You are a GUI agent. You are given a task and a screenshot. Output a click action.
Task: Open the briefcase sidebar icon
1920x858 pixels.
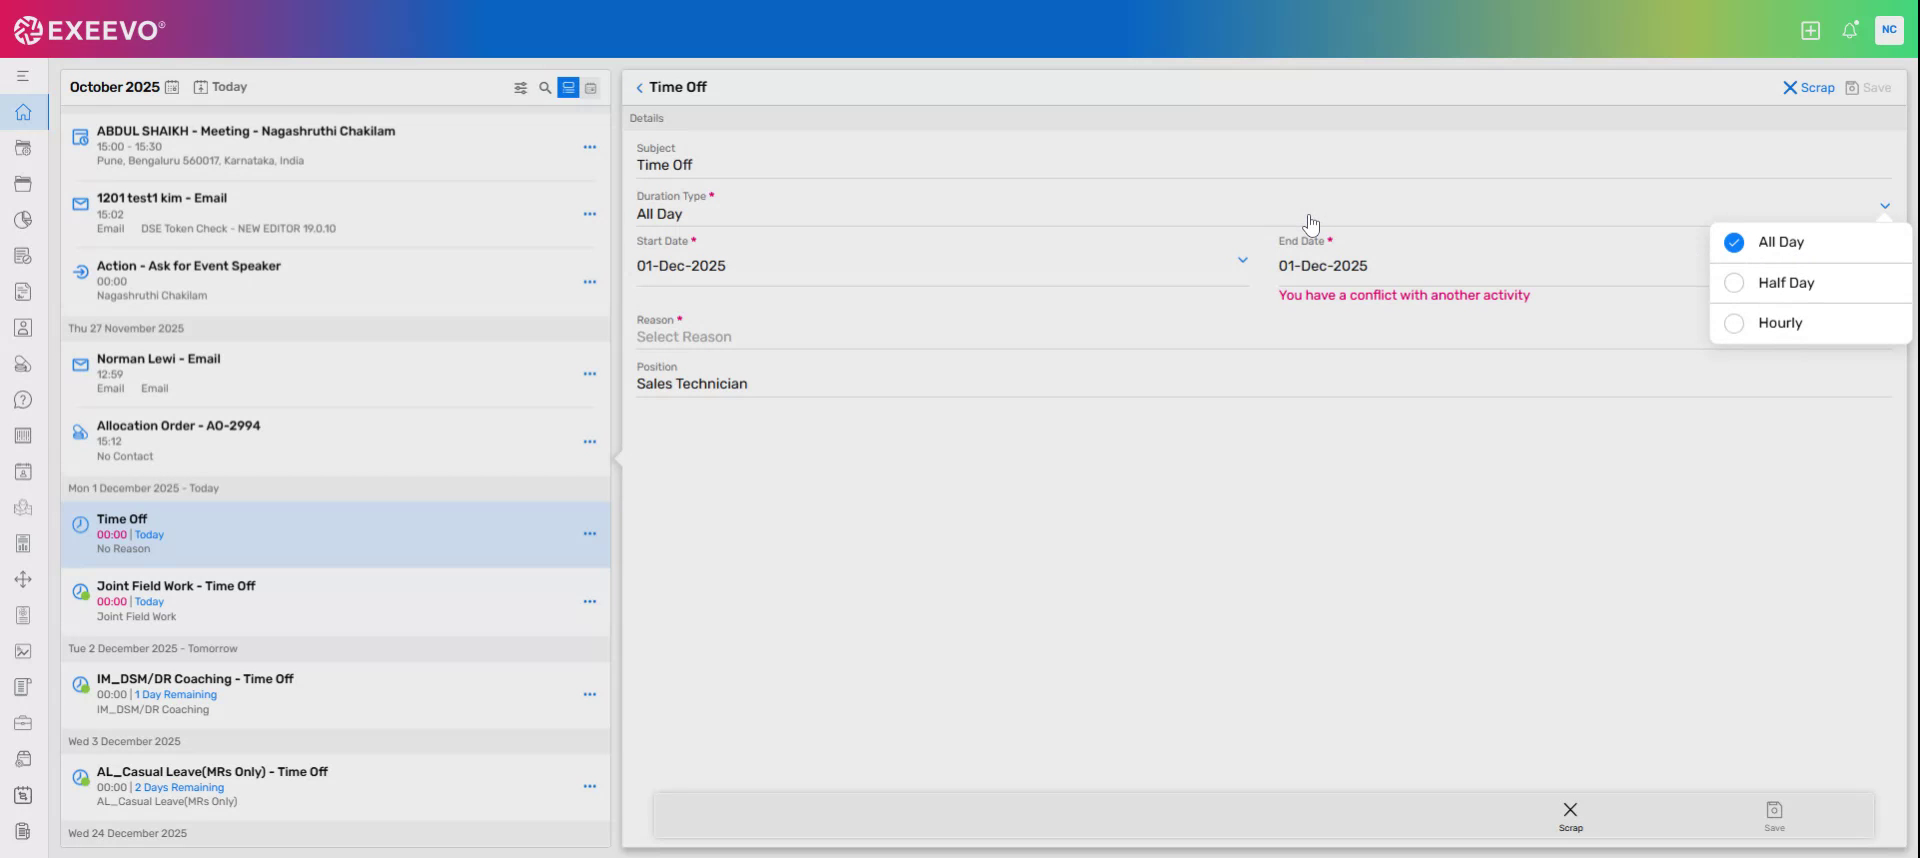(23, 723)
